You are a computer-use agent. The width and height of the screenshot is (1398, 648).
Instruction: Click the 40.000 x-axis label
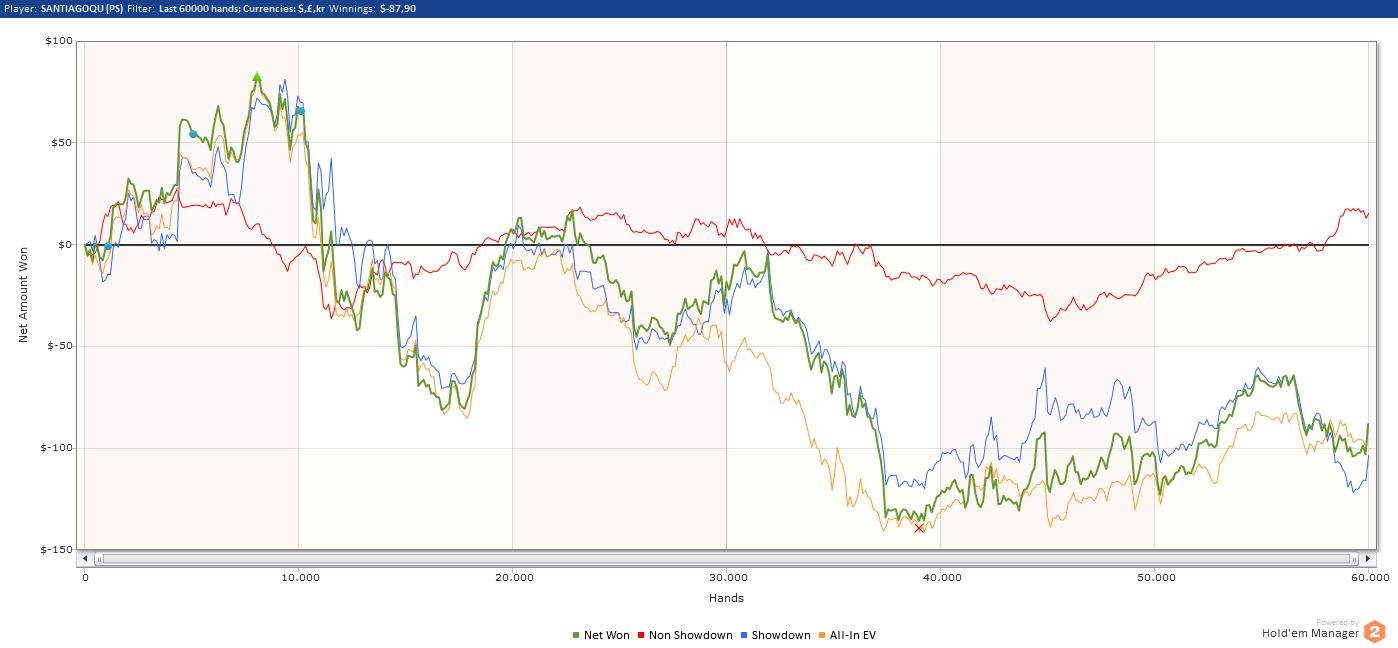click(941, 578)
